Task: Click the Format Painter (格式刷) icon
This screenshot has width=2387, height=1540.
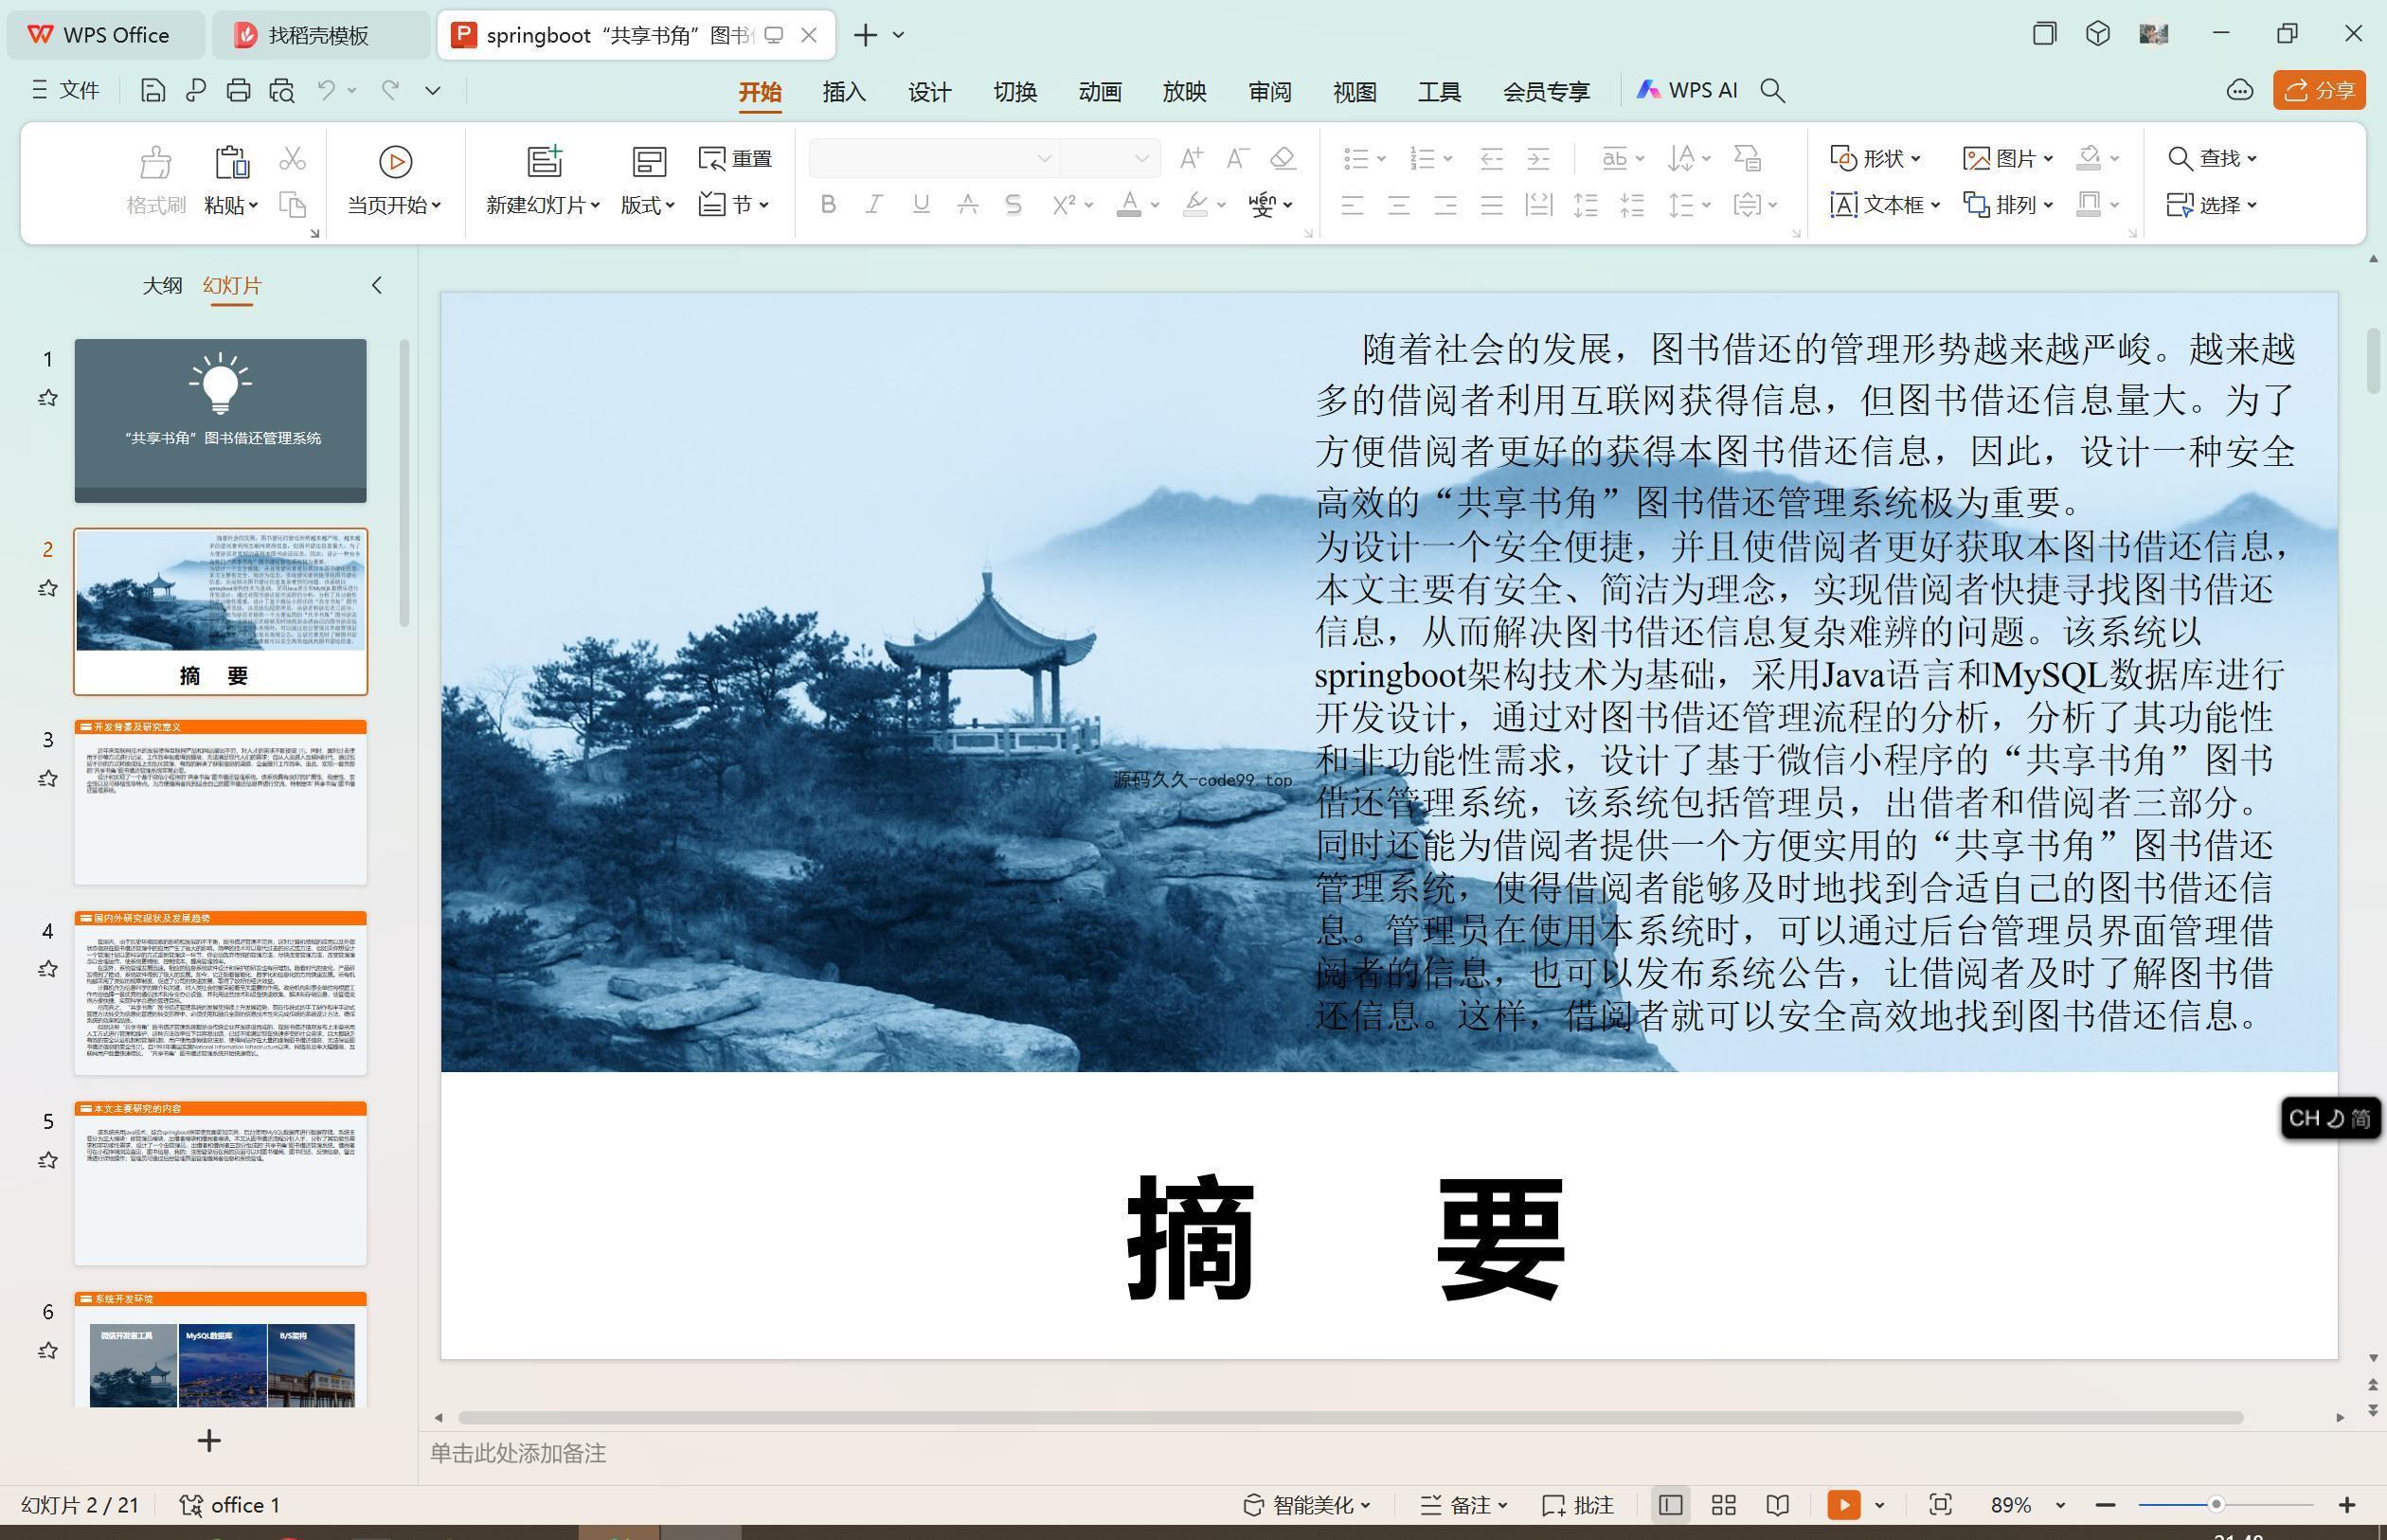Action: (155, 181)
